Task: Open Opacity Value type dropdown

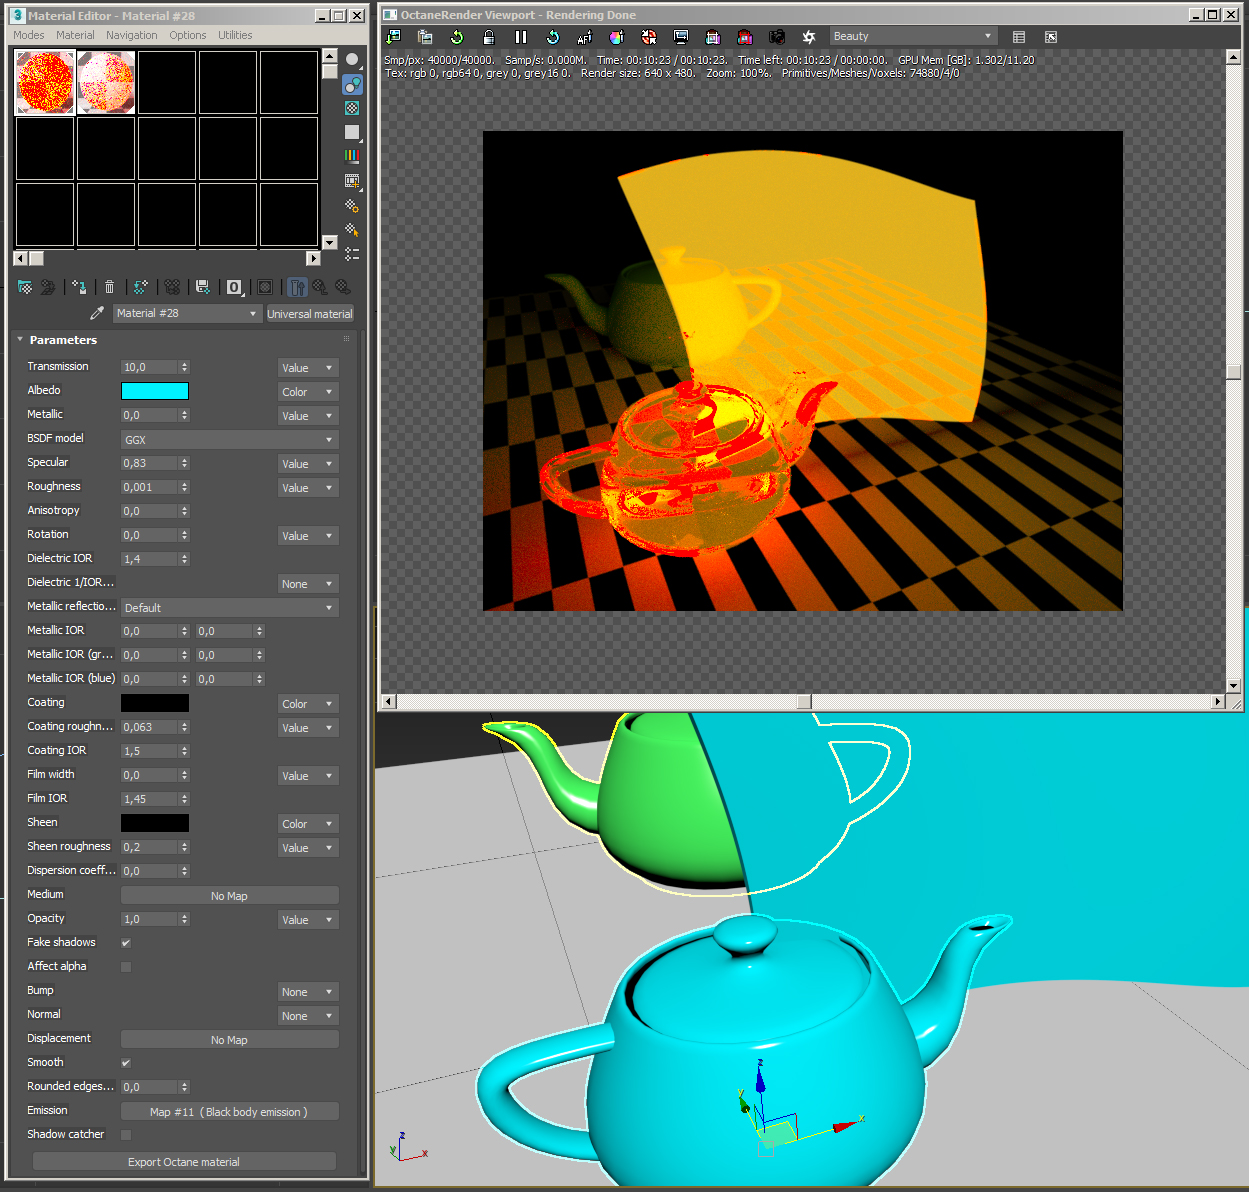Action: pyautogui.click(x=308, y=920)
